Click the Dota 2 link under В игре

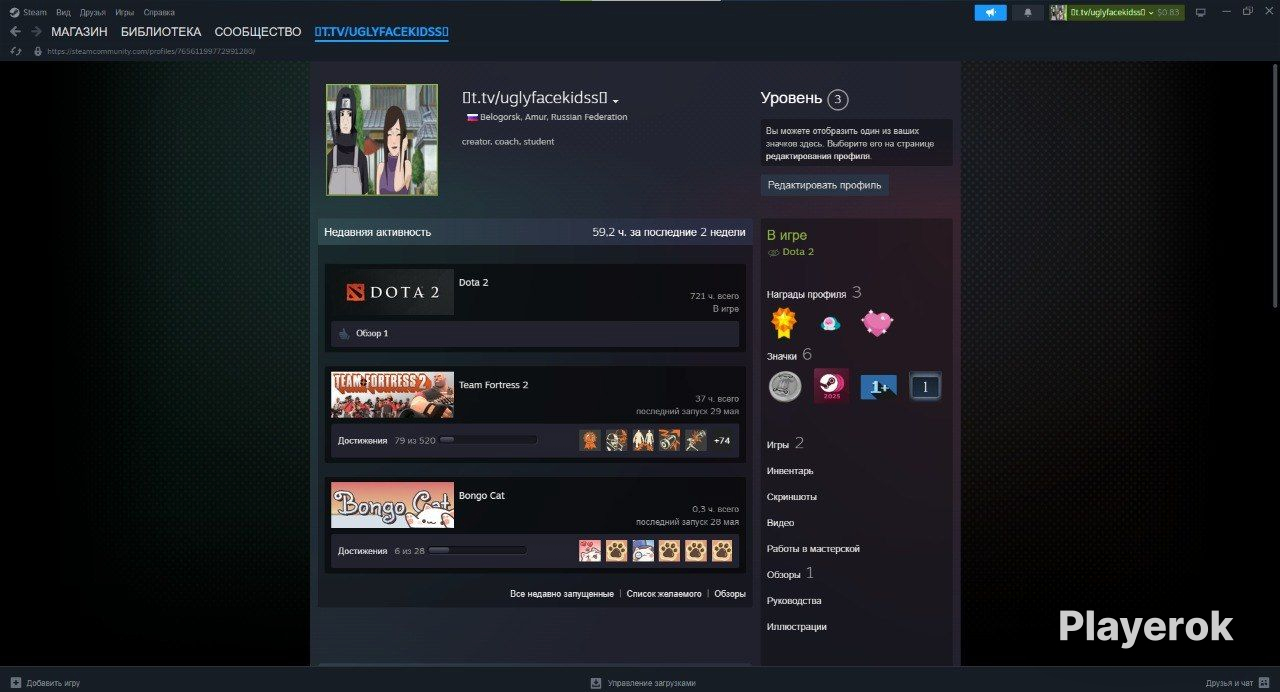798,252
